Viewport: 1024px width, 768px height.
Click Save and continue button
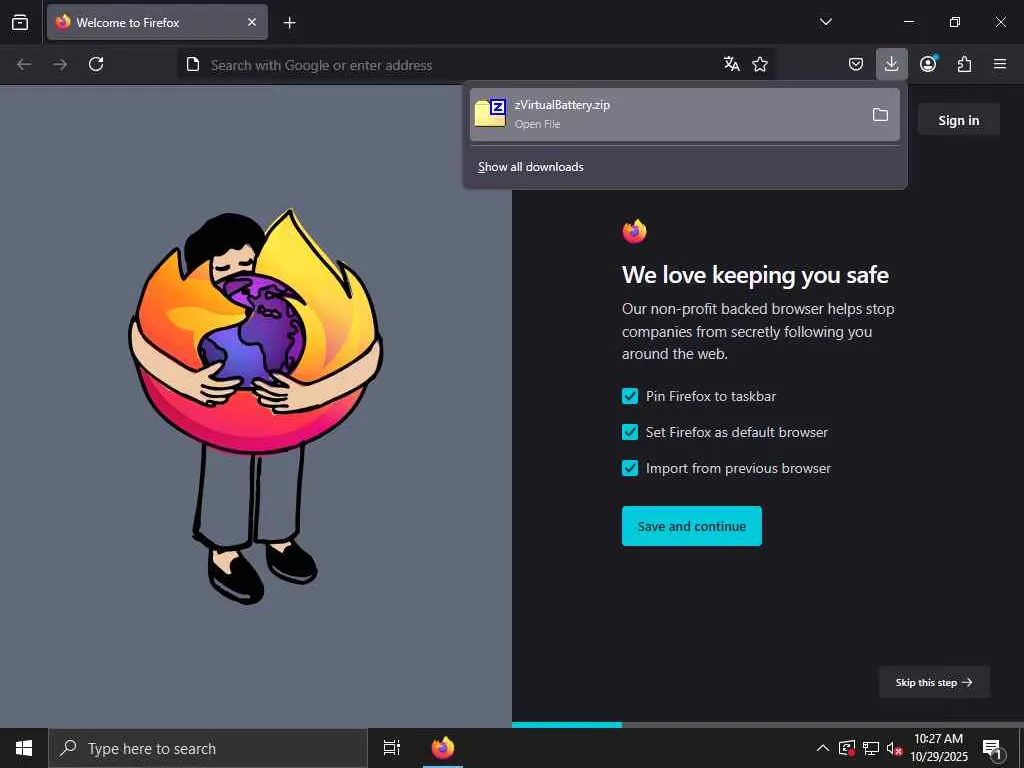692,526
